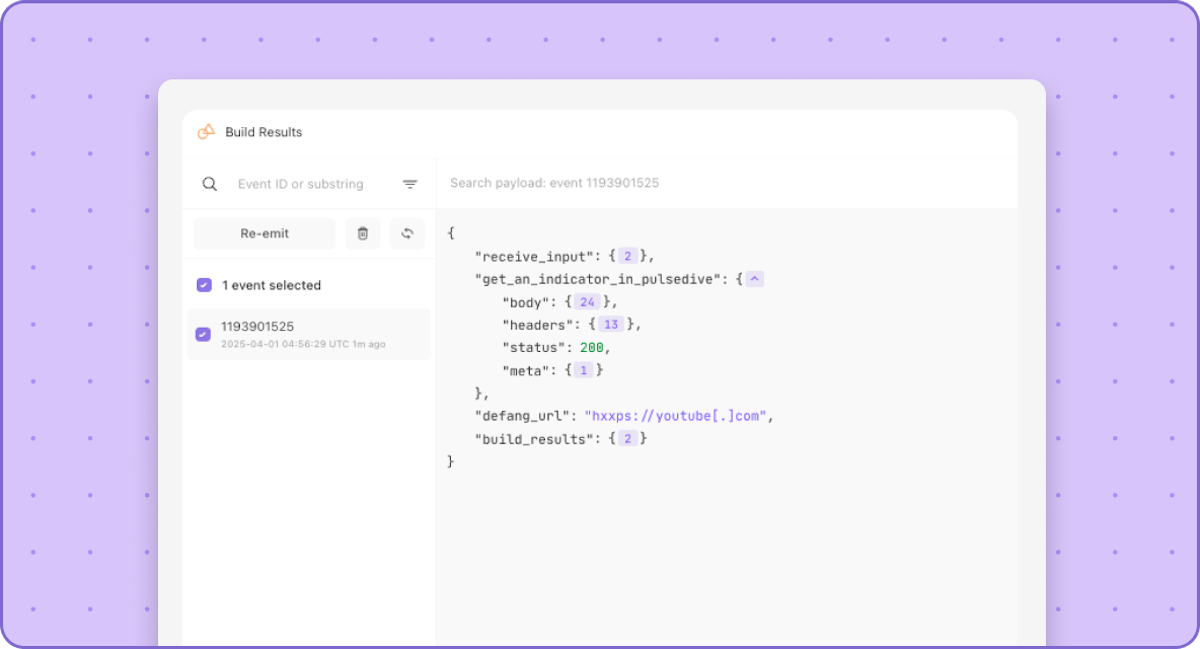Click the status value 200

[593, 347]
